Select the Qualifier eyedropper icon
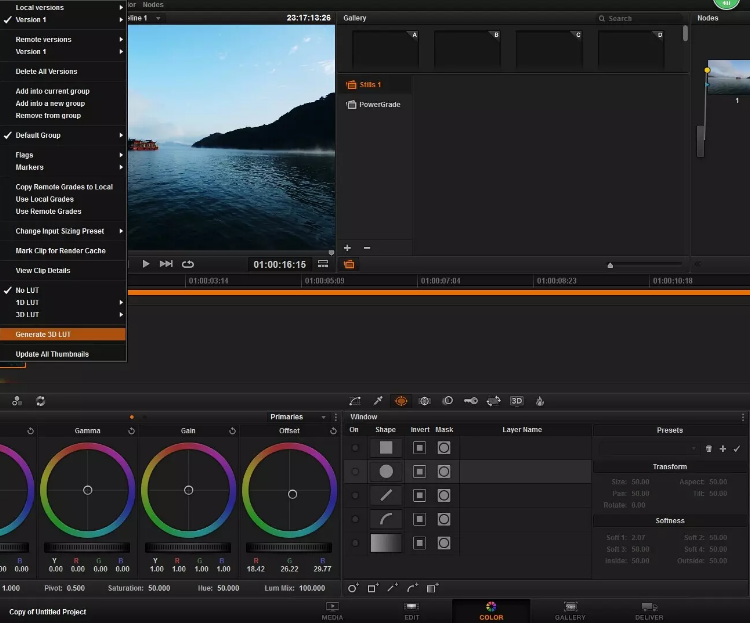750x623 pixels. (x=378, y=401)
